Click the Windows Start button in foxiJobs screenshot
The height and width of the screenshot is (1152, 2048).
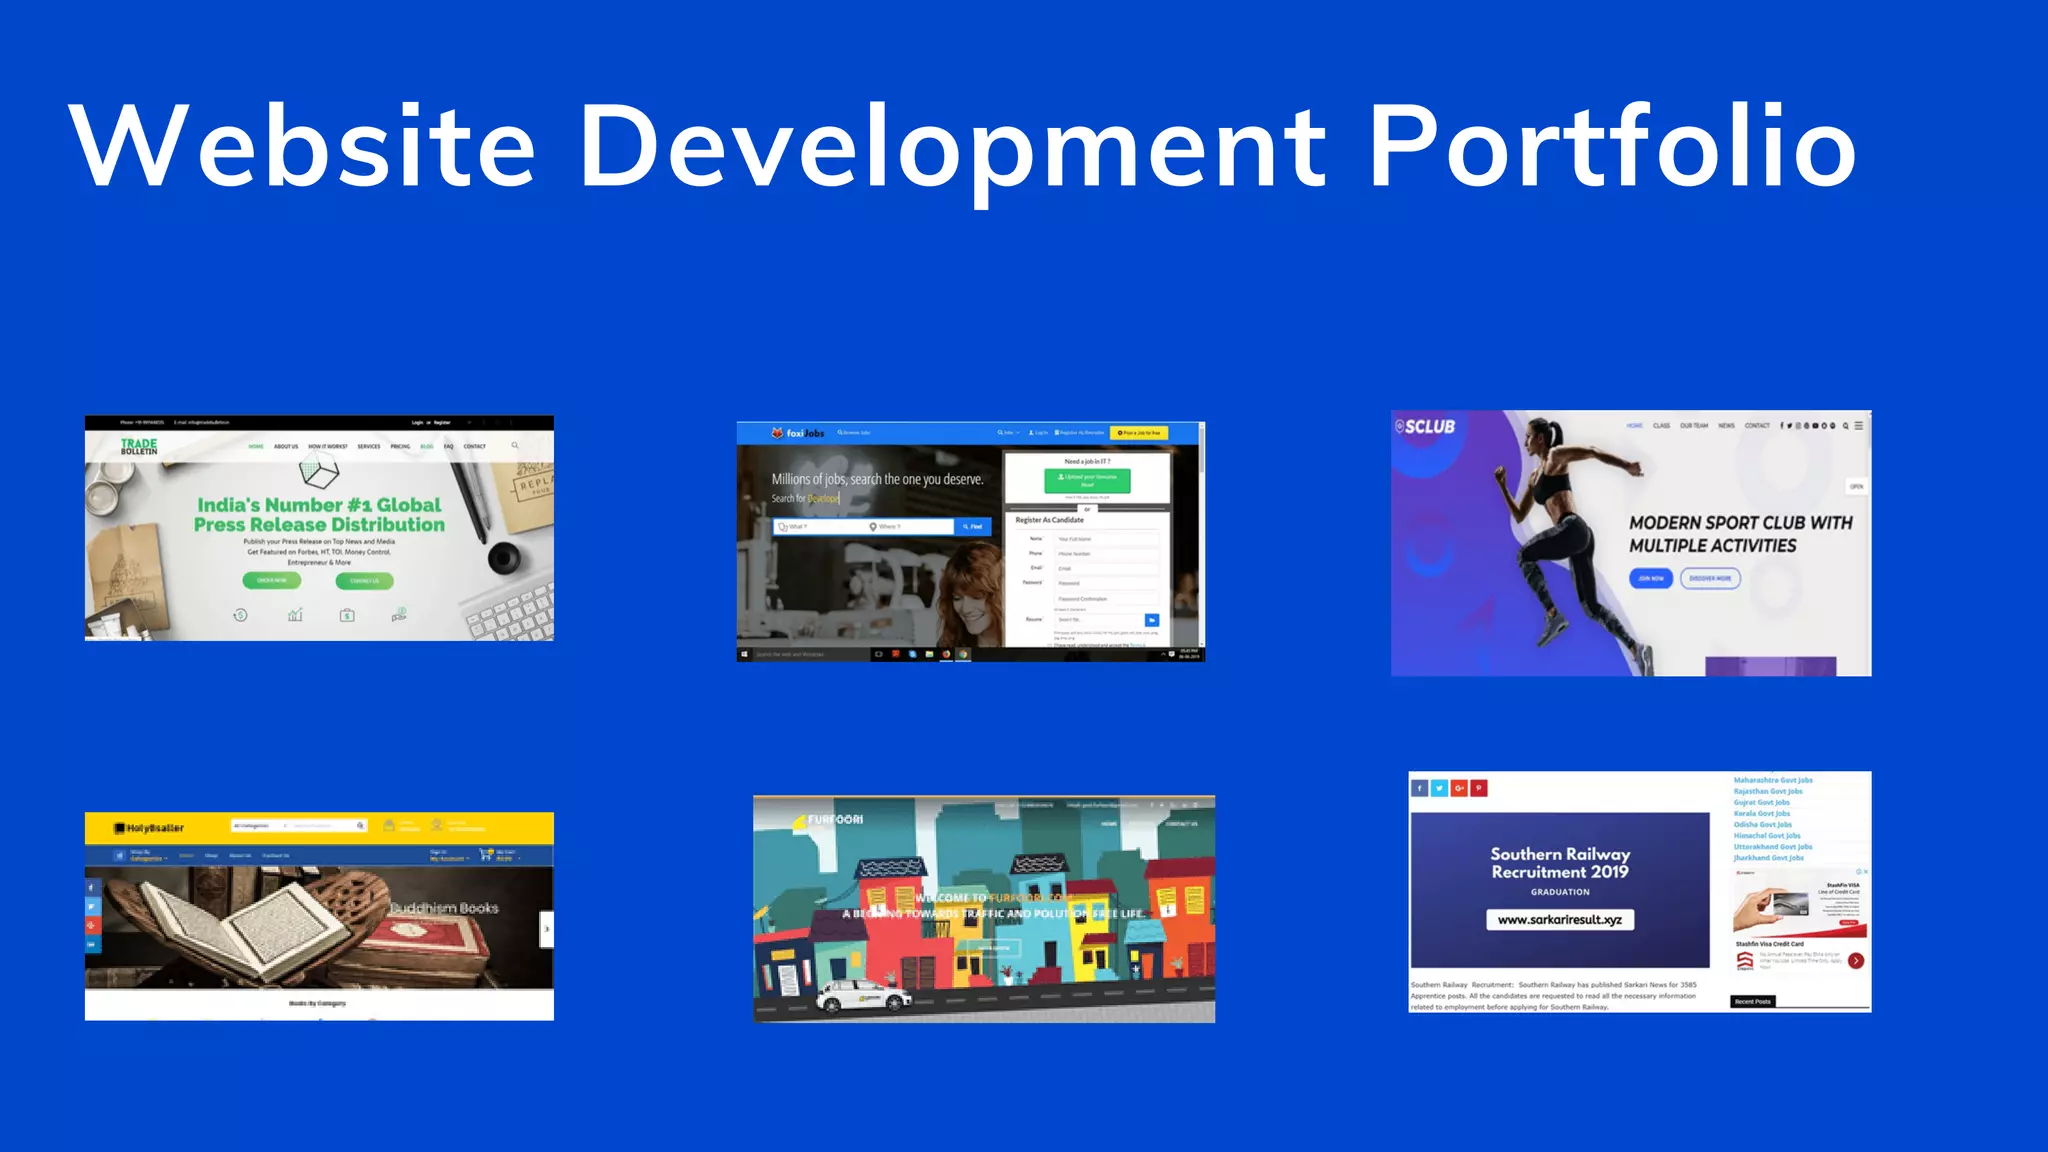(x=744, y=654)
